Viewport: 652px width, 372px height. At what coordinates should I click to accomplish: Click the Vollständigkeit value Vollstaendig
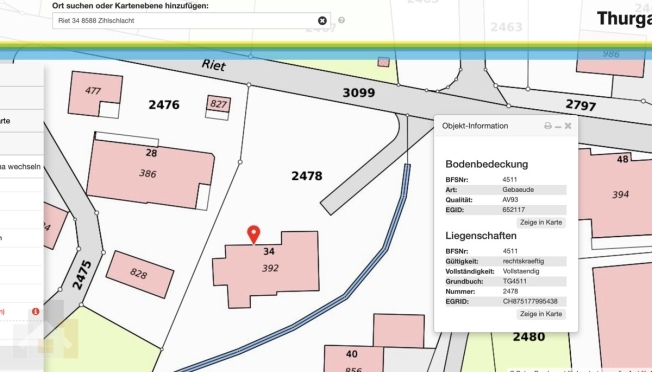(x=521, y=271)
